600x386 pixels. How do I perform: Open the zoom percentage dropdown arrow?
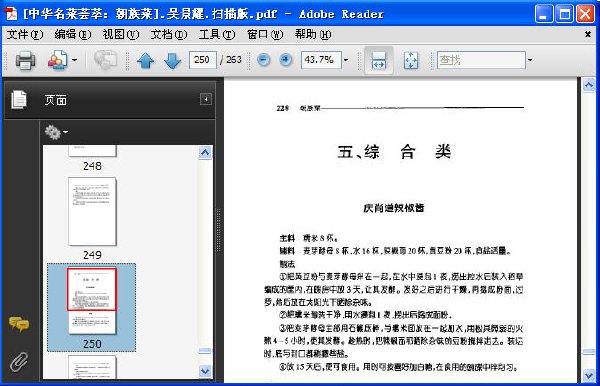click(x=346, y=60)
